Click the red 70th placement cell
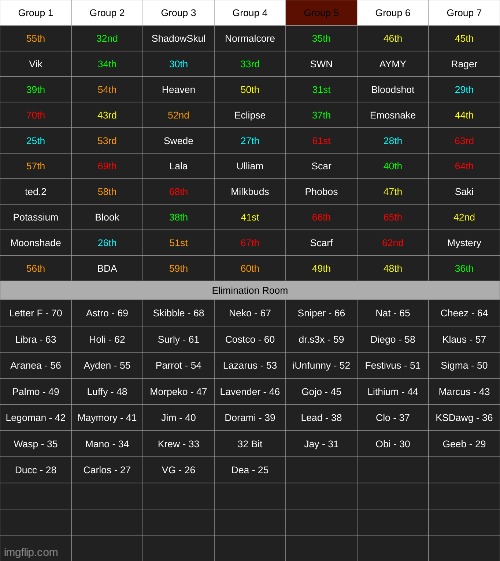500x561 pixels. tap(35, 115)
